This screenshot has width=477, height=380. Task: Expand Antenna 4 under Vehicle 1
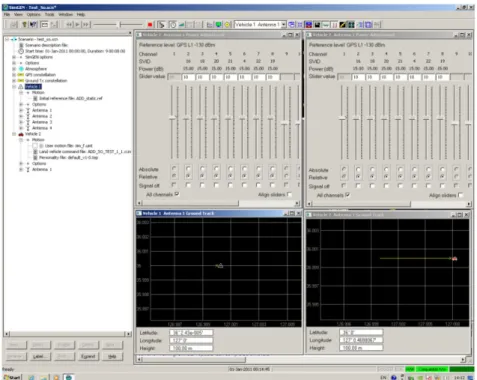[21, 128]
